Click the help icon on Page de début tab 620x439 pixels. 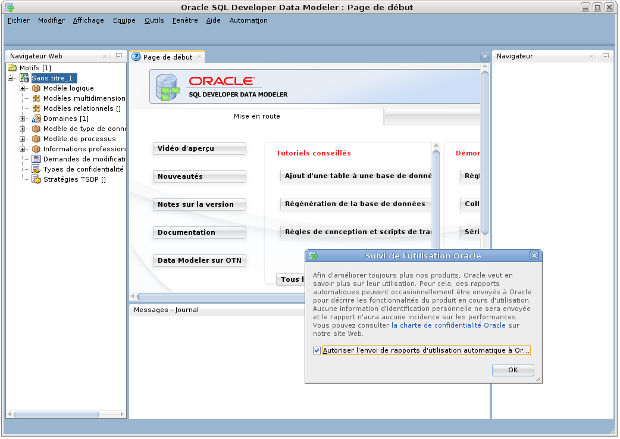(136, 57)
